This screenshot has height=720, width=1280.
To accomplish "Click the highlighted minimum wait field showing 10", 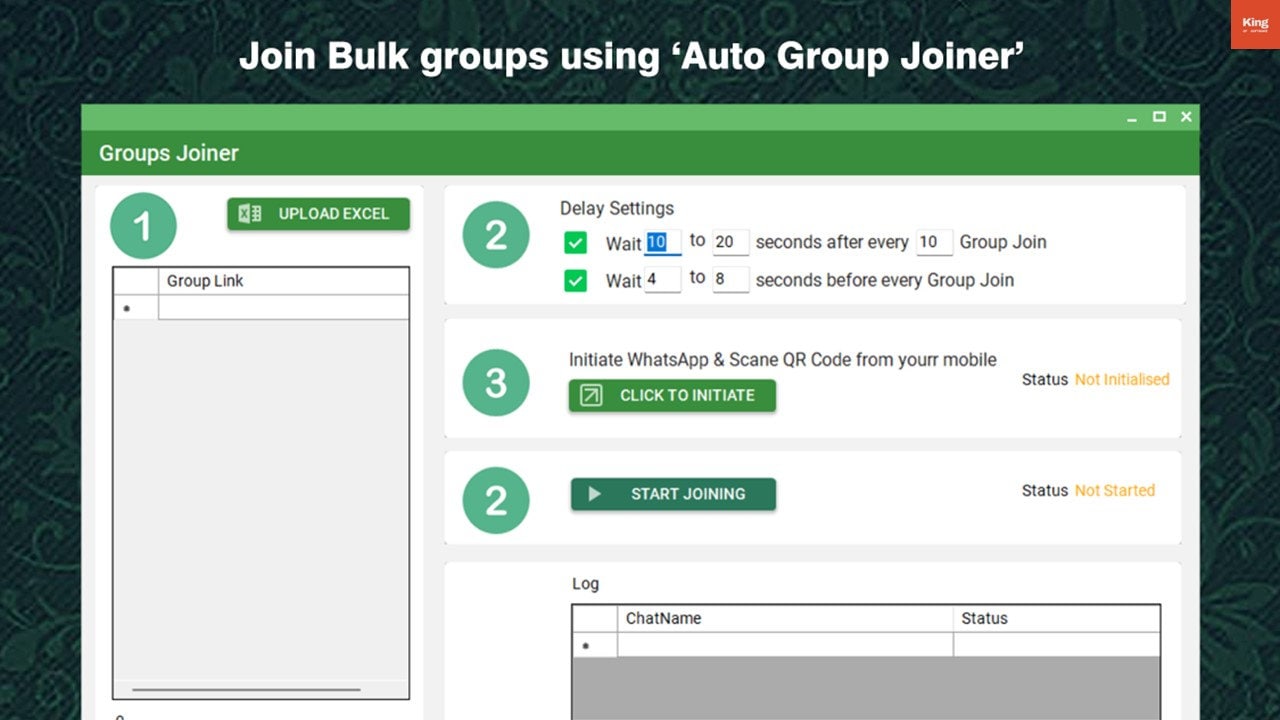I will (x=662, y=242).
